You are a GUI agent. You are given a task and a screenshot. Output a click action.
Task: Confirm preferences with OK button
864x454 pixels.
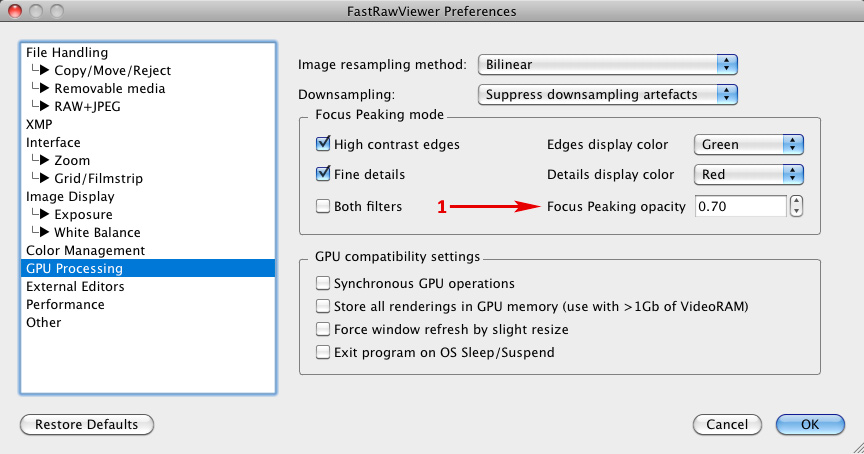point(810,425)
